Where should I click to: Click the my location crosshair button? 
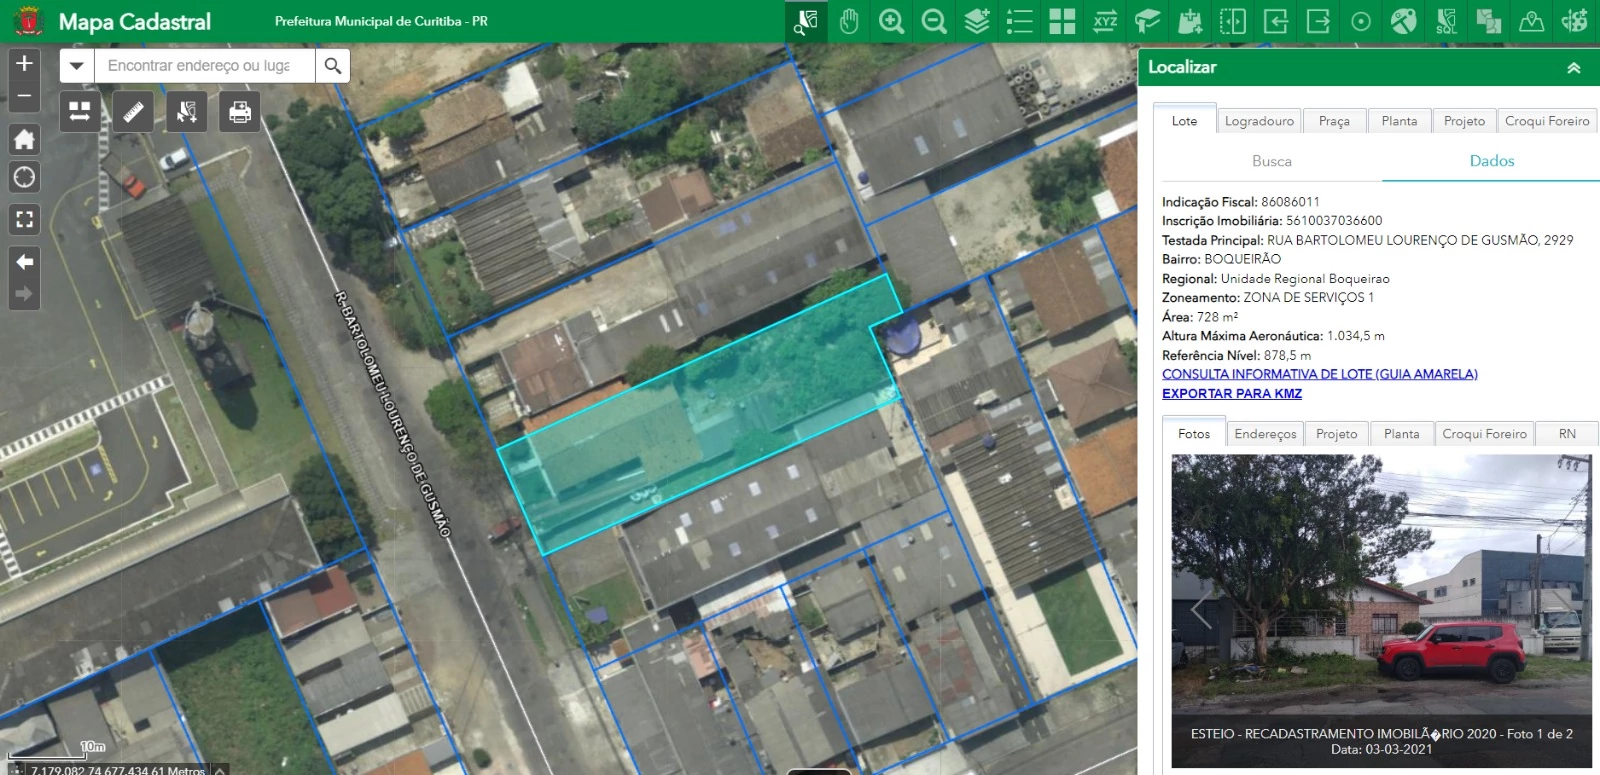pyautogui.click(x=25, y=178)
